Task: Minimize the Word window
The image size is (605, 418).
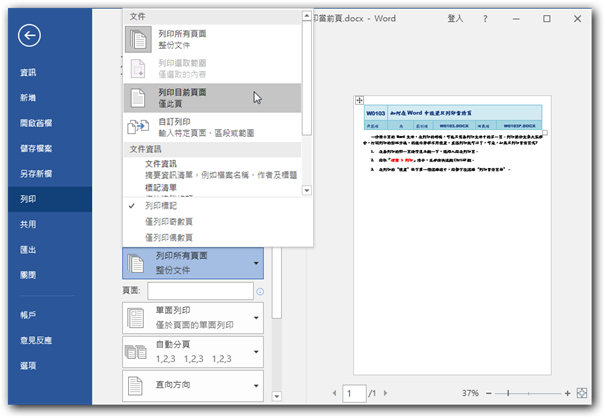Action: 516,19
